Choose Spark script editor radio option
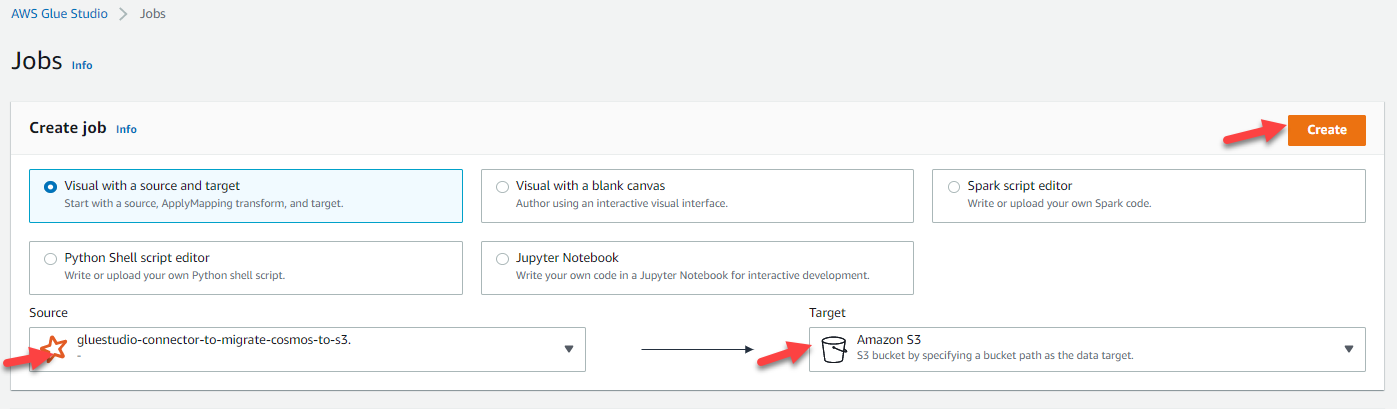This screenshot has height=409, width=1397. point(953,186)
